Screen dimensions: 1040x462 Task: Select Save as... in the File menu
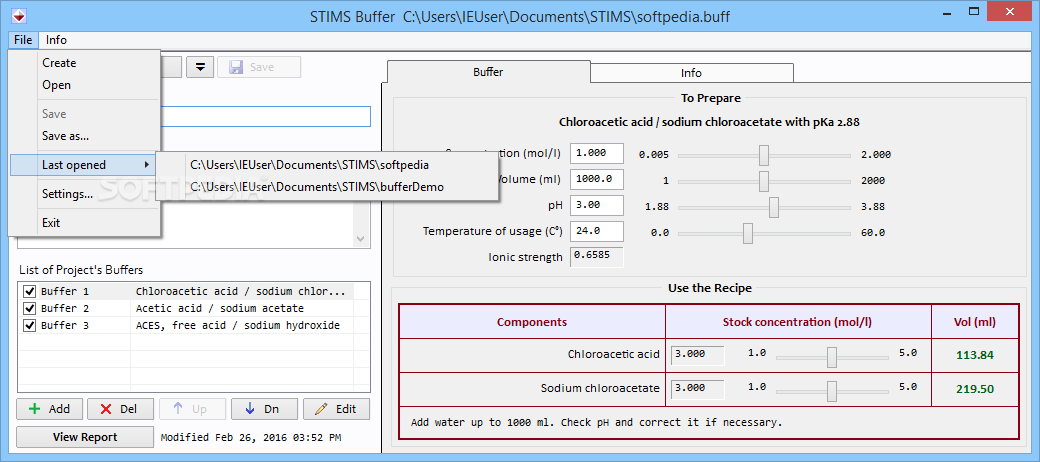click(65, 136)
